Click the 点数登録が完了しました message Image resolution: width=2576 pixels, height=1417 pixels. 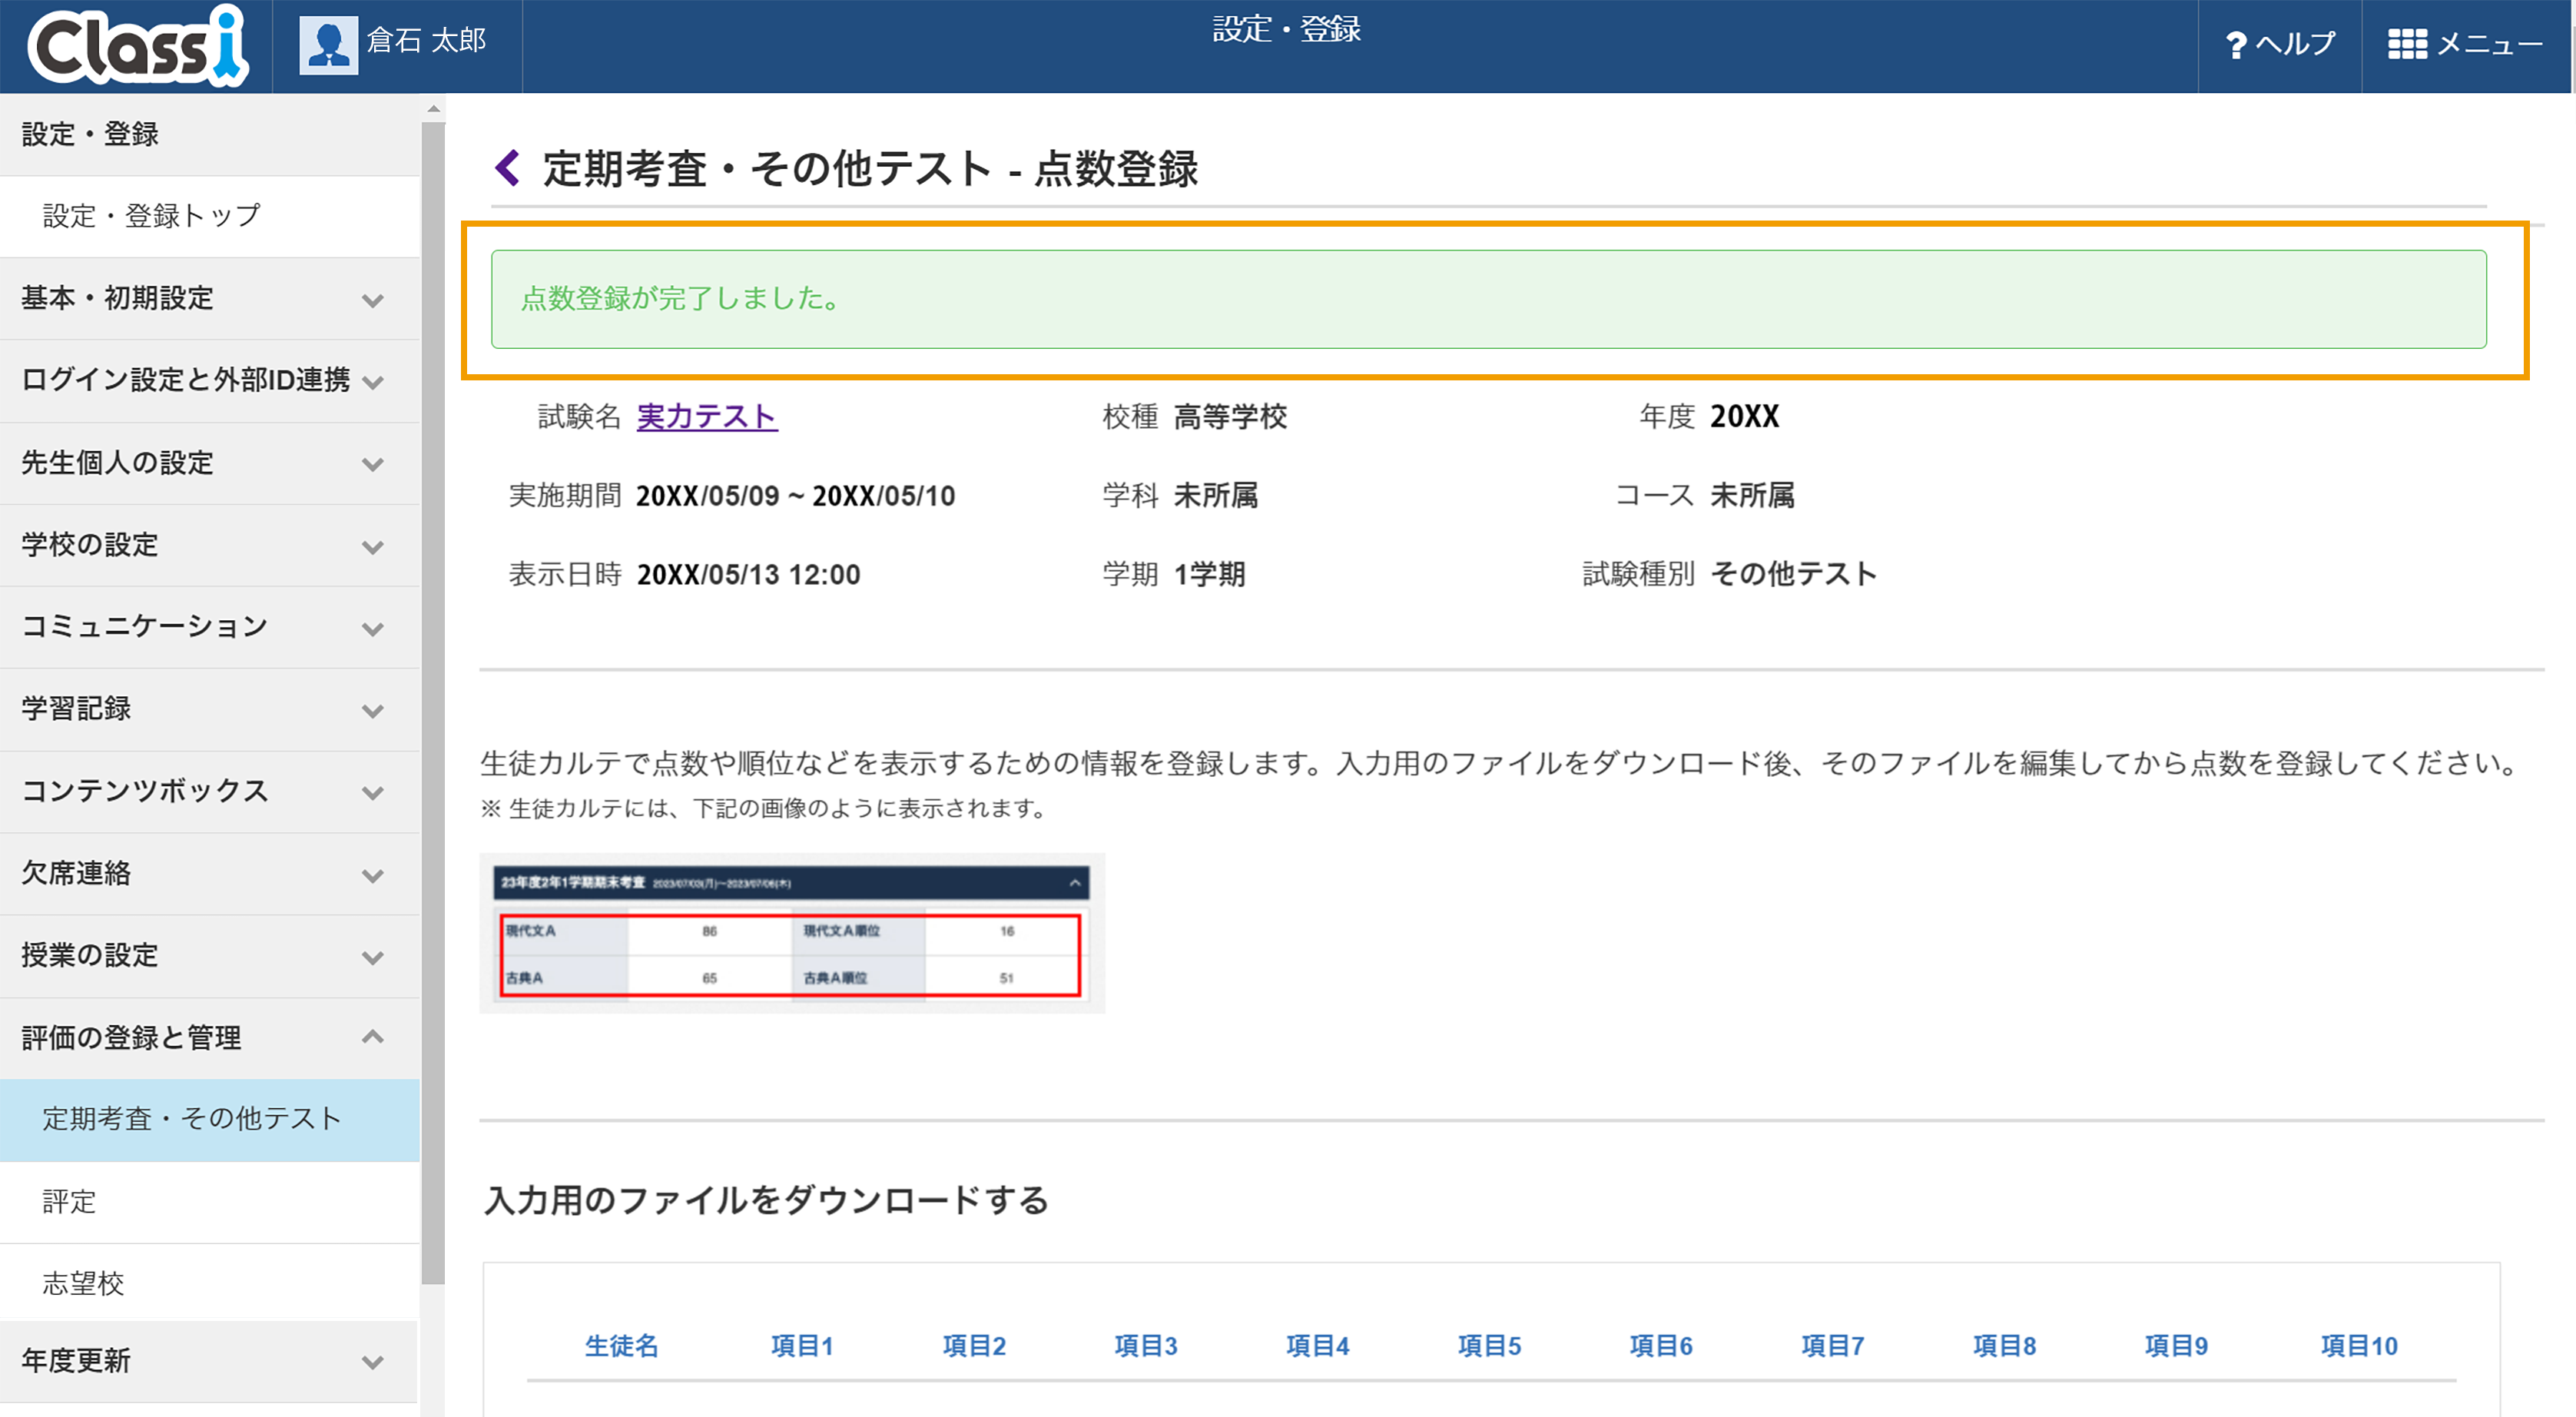pos(1488,299)
